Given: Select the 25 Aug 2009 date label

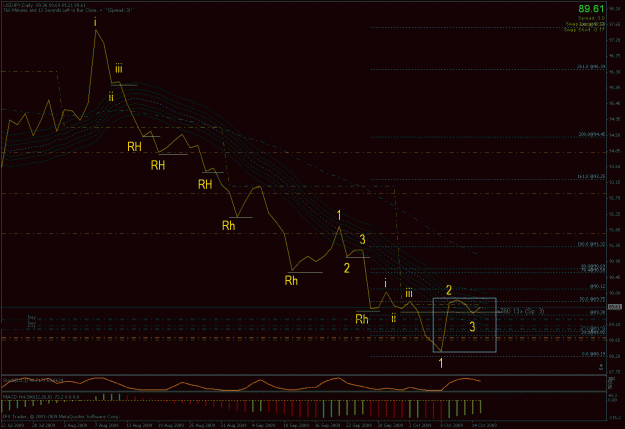Looking at the screenshot, I should 201,425.
